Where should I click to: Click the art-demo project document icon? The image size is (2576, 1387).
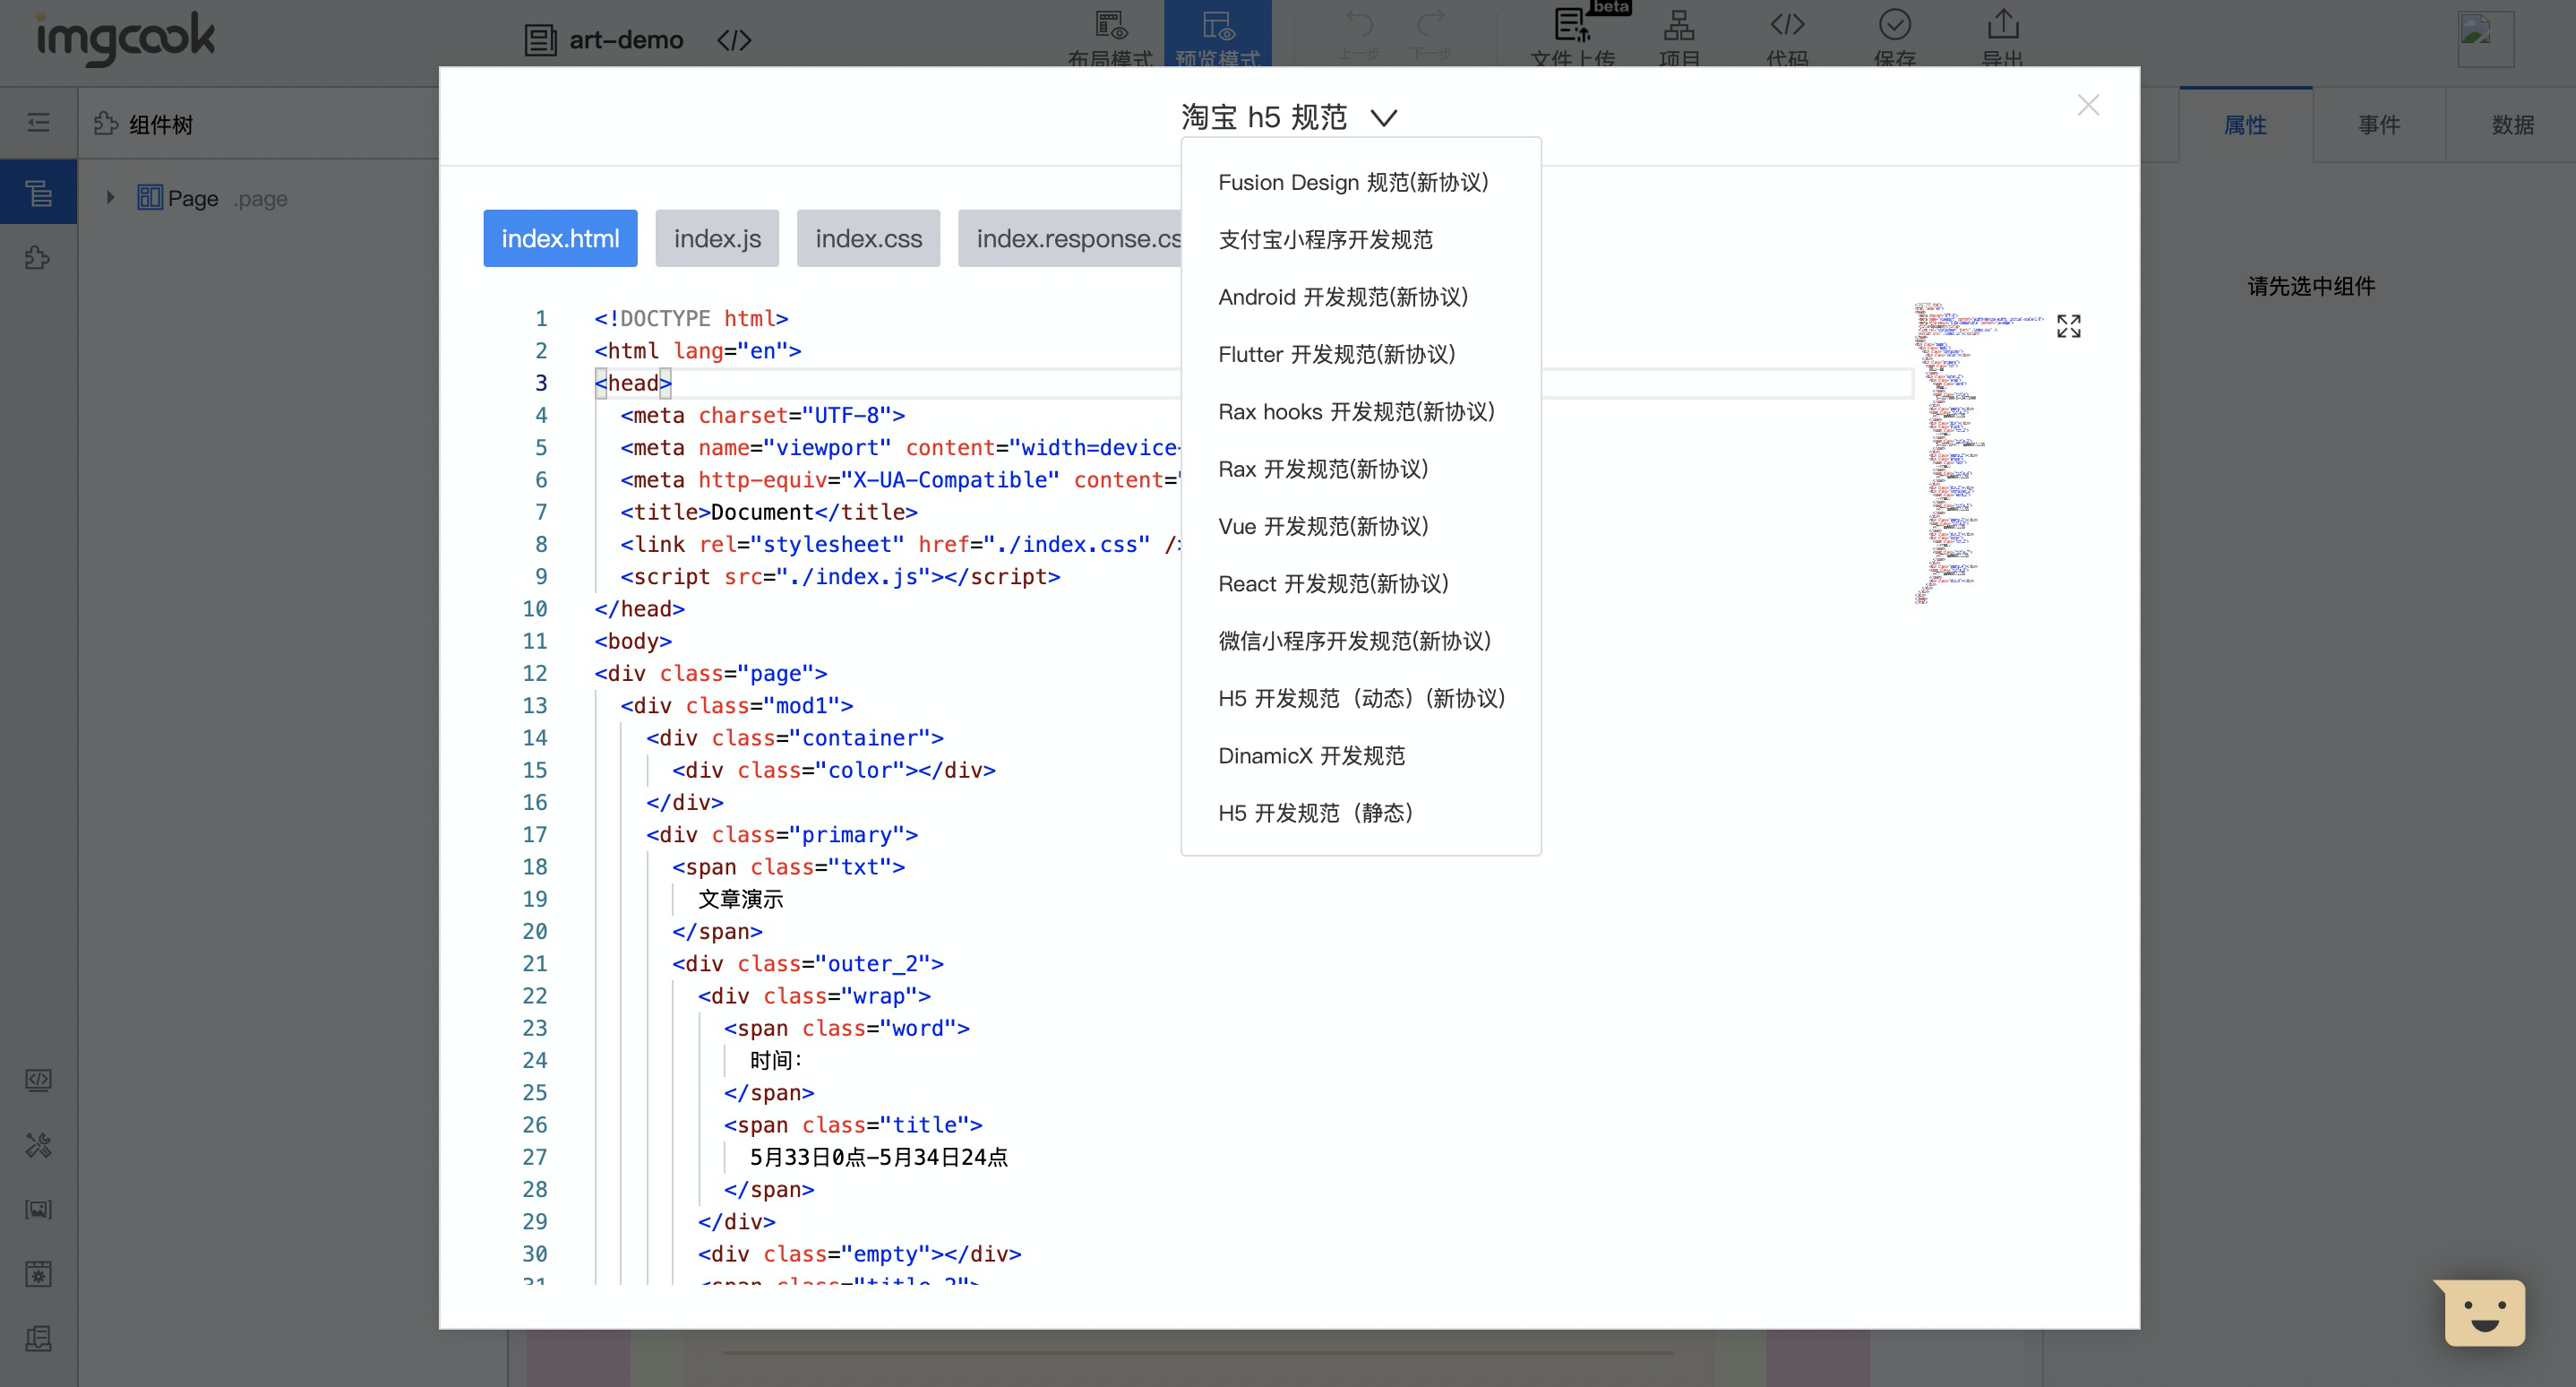540,40
